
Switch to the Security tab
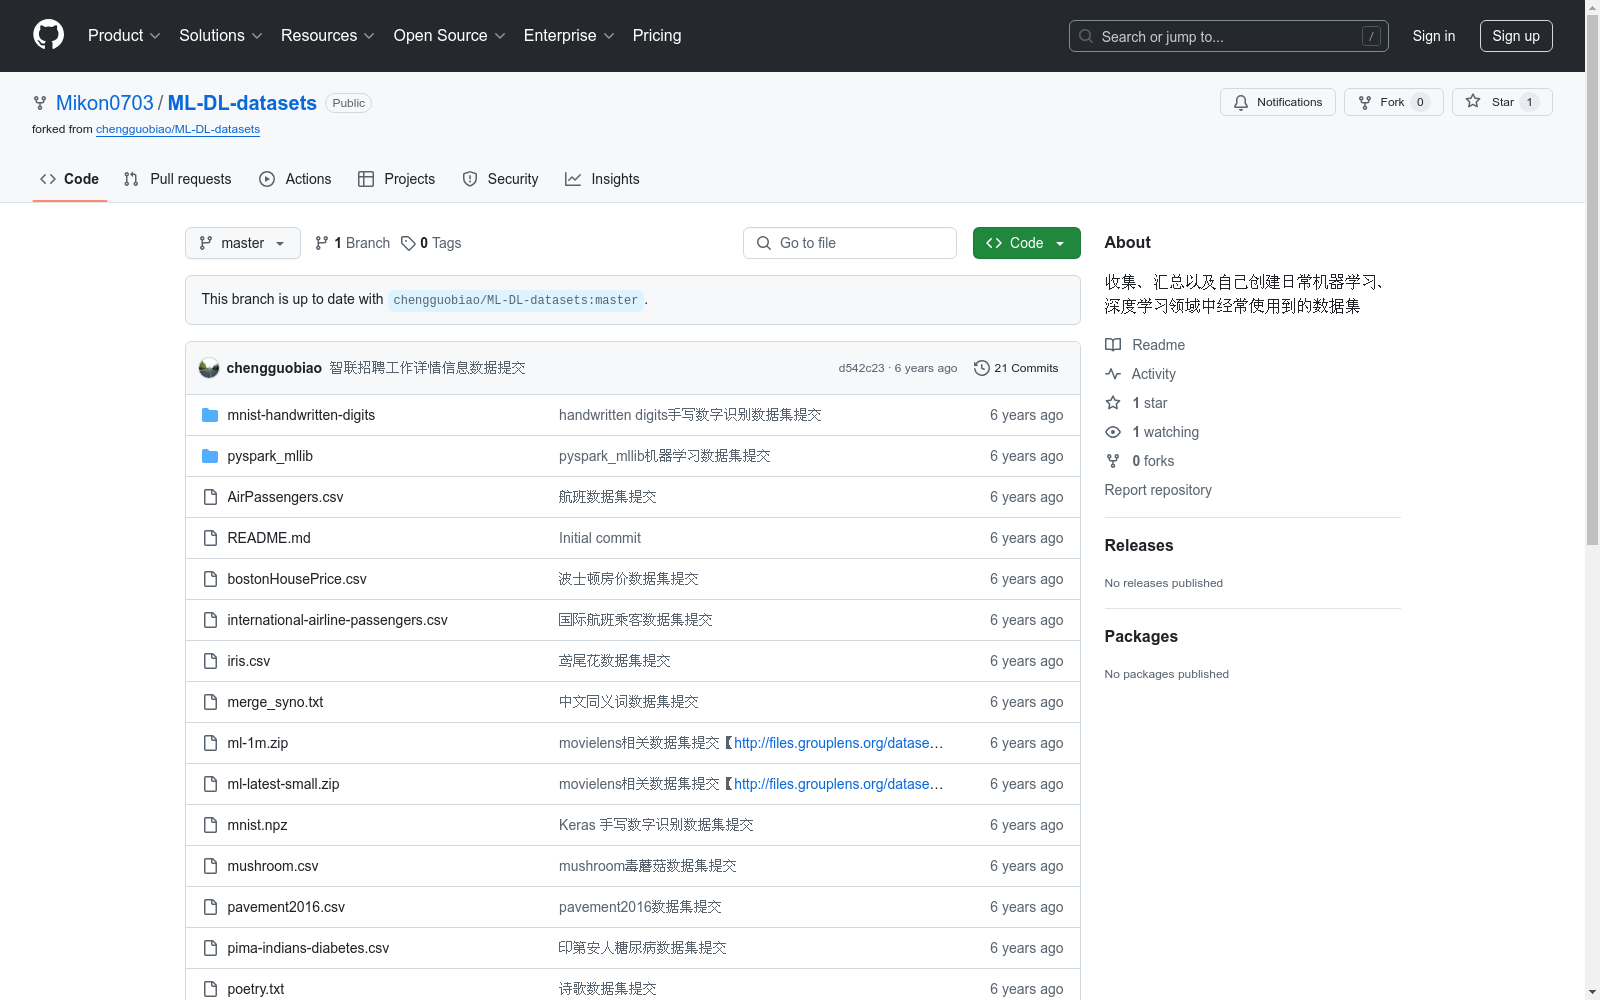(500, 179)
